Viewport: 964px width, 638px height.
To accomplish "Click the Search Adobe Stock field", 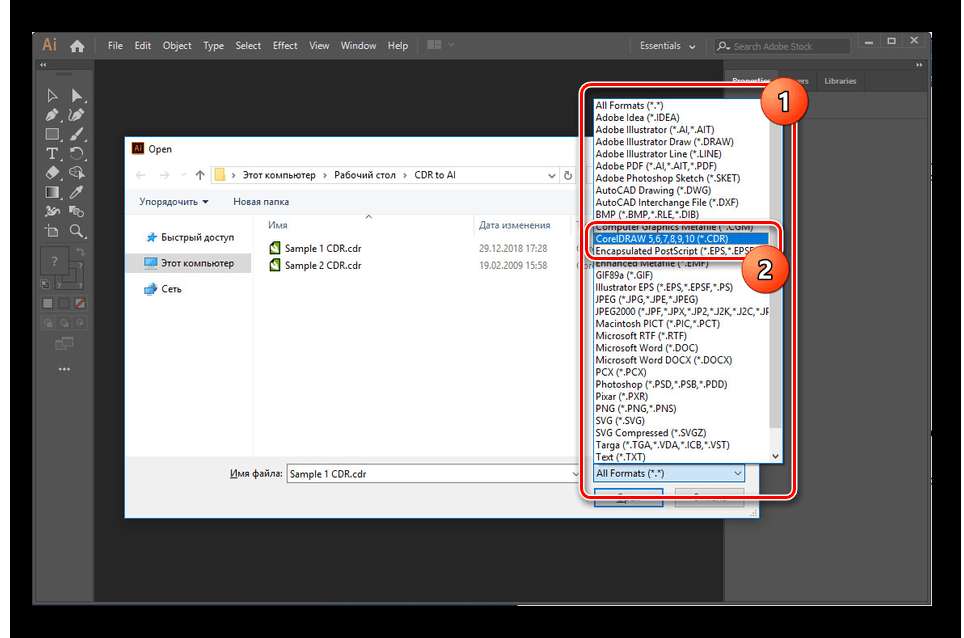I will coord(782,46).
